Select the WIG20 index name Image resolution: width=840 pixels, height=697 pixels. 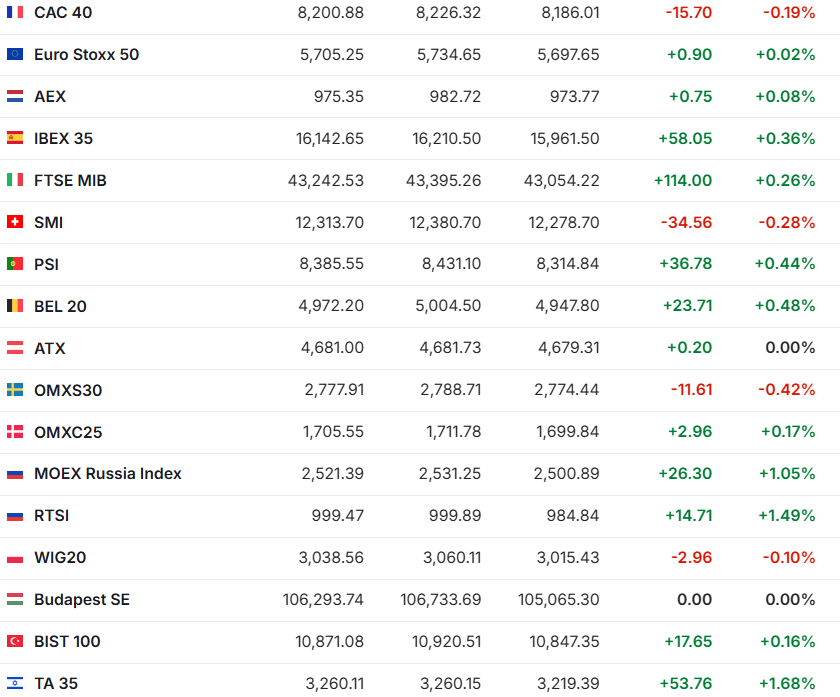60,558
